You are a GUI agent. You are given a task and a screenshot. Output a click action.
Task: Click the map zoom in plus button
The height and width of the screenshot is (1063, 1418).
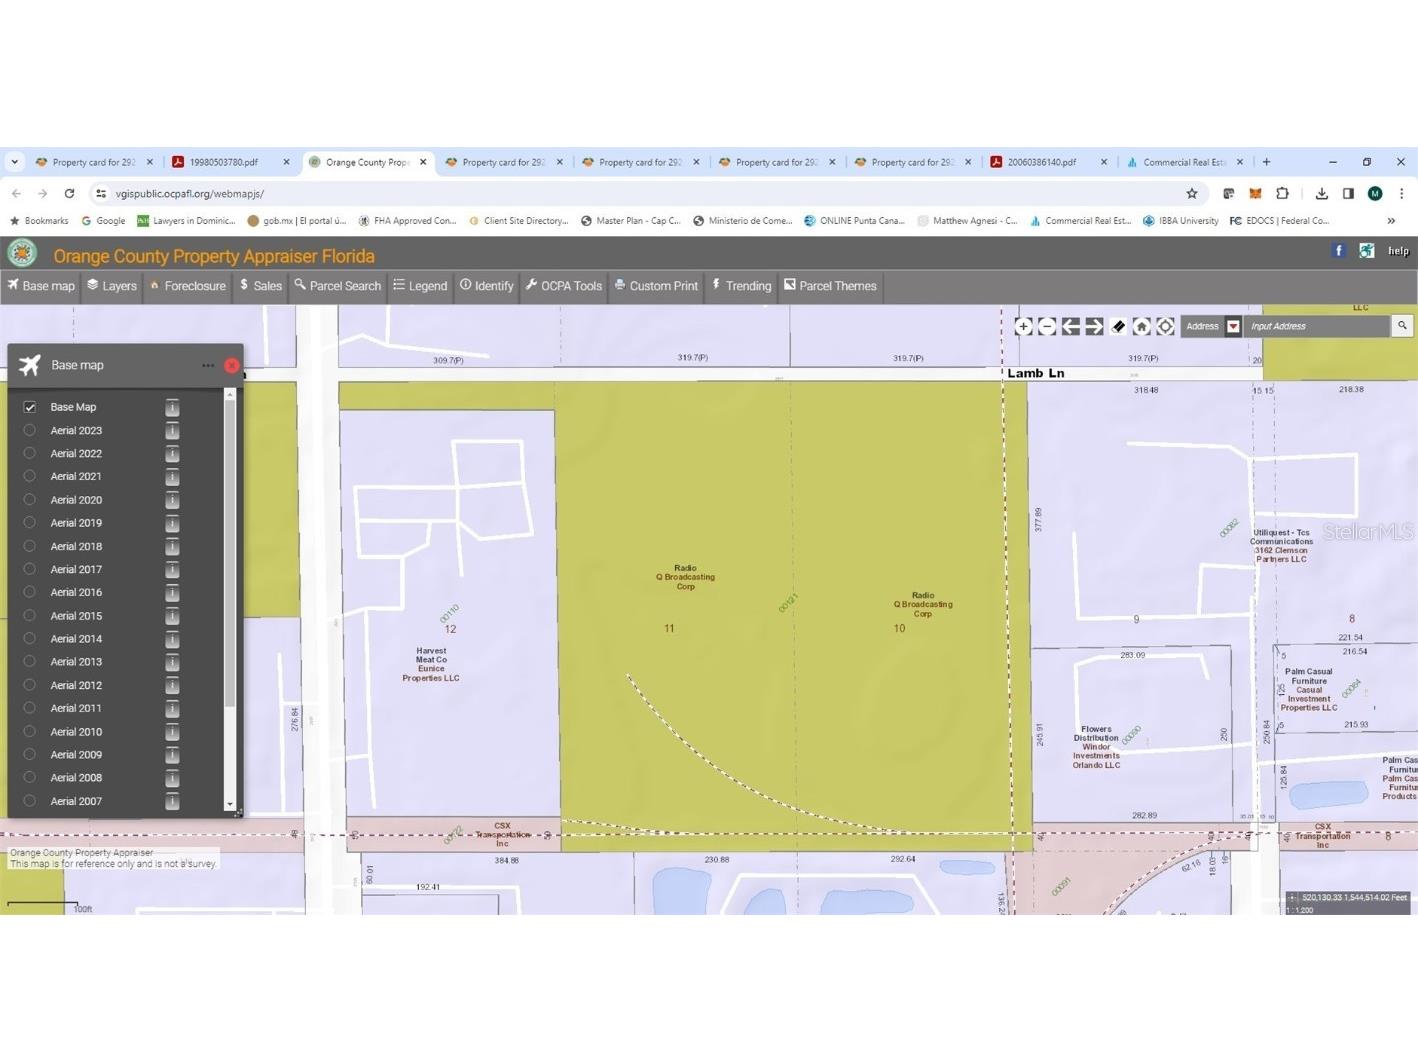pos(1023,326)
